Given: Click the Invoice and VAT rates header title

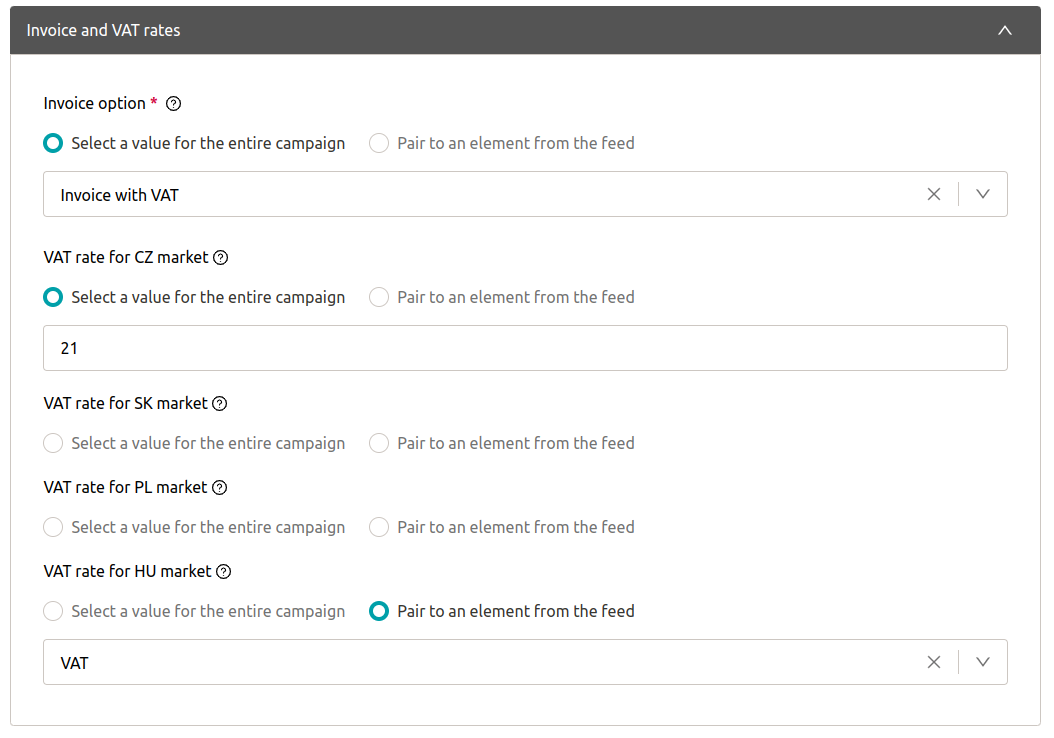Looking at the screenshot, I should 104,30.
